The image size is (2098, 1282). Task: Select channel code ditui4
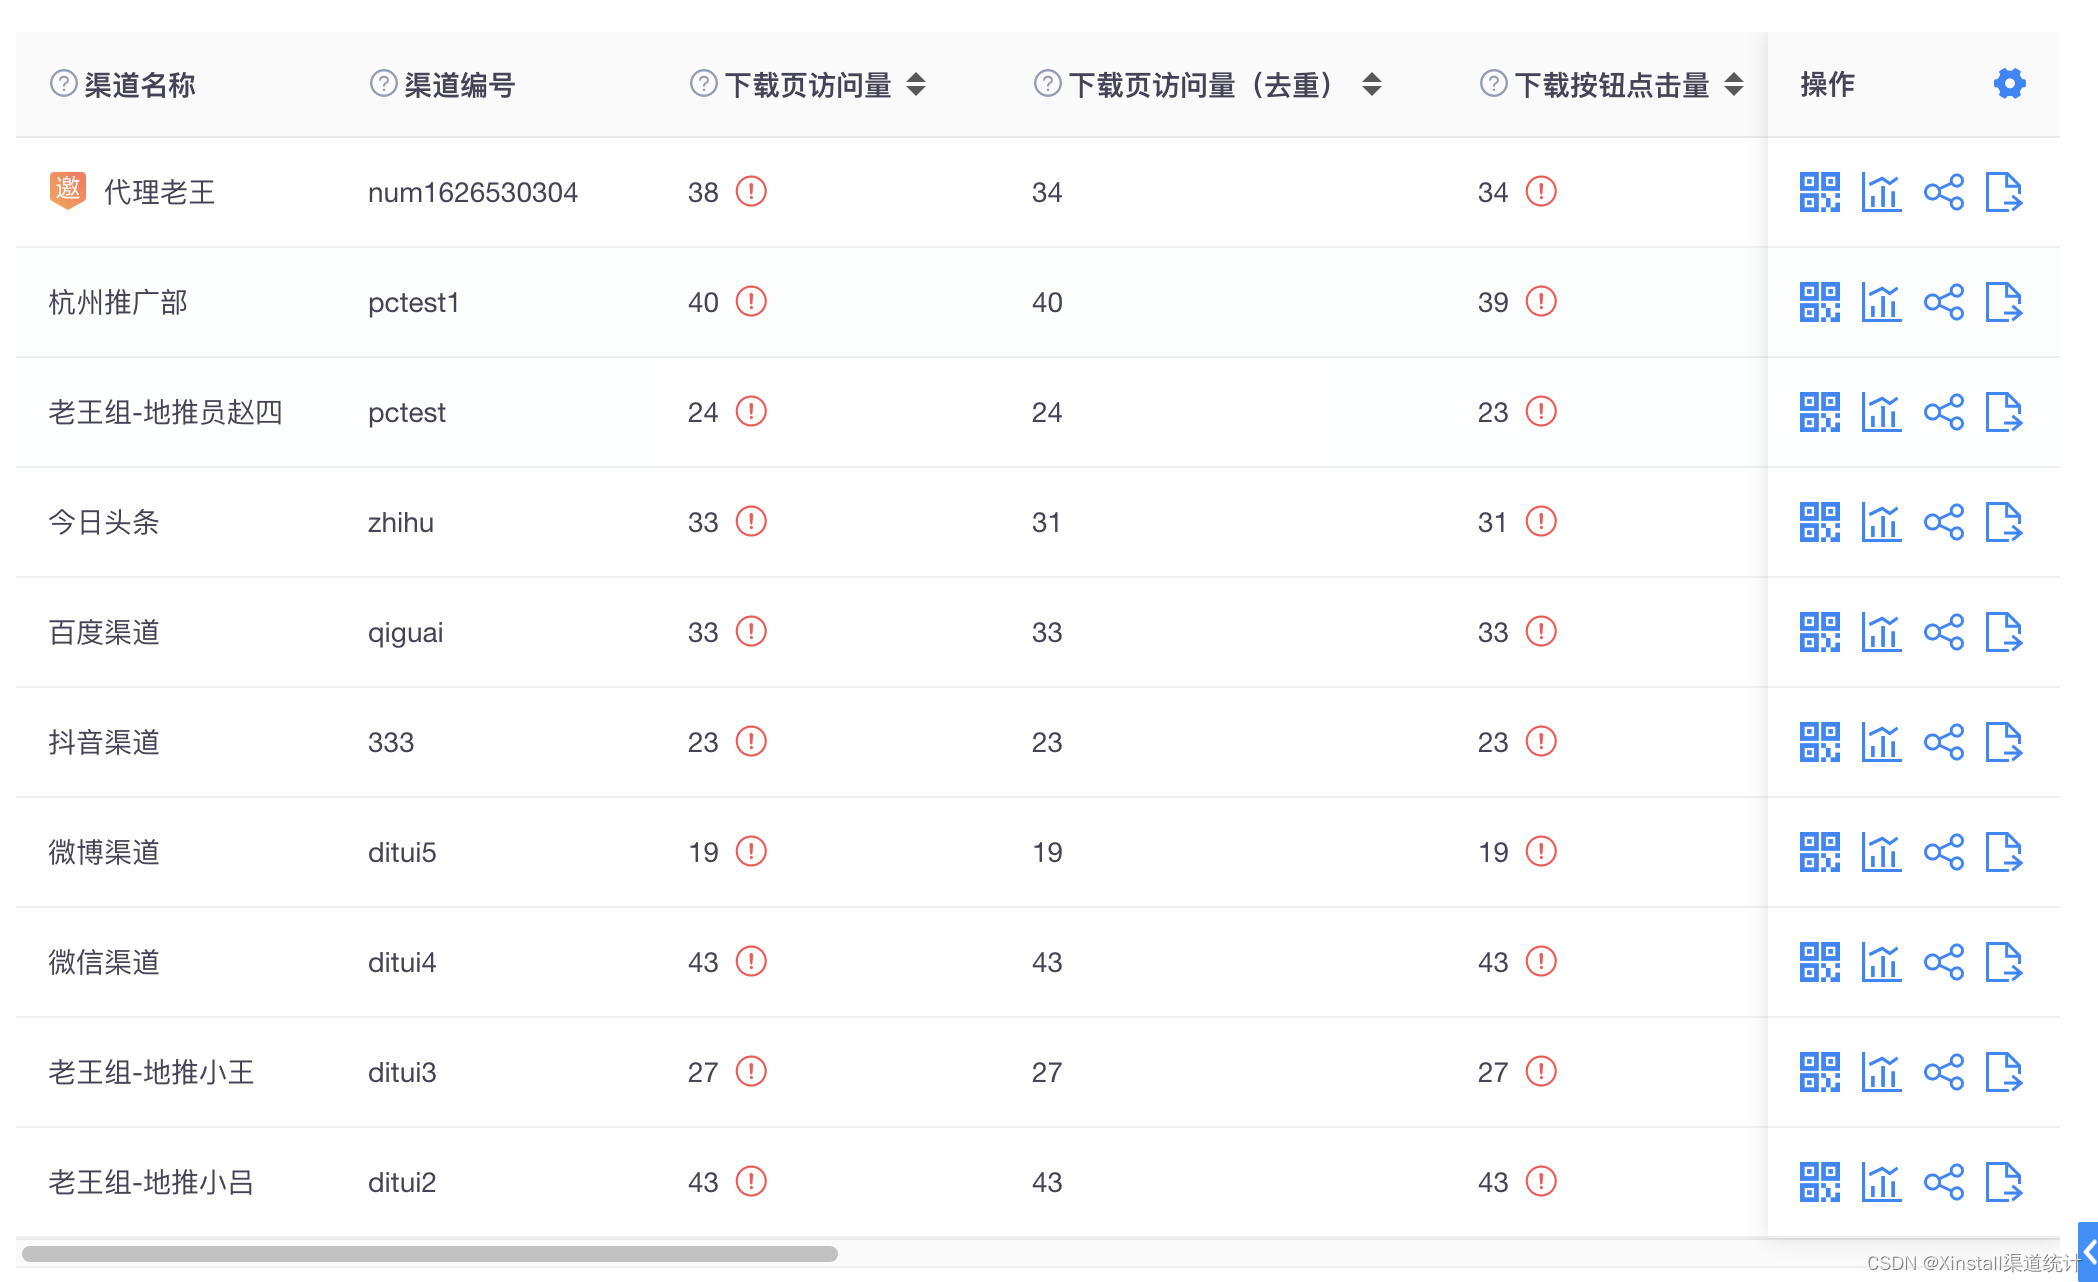402,962
